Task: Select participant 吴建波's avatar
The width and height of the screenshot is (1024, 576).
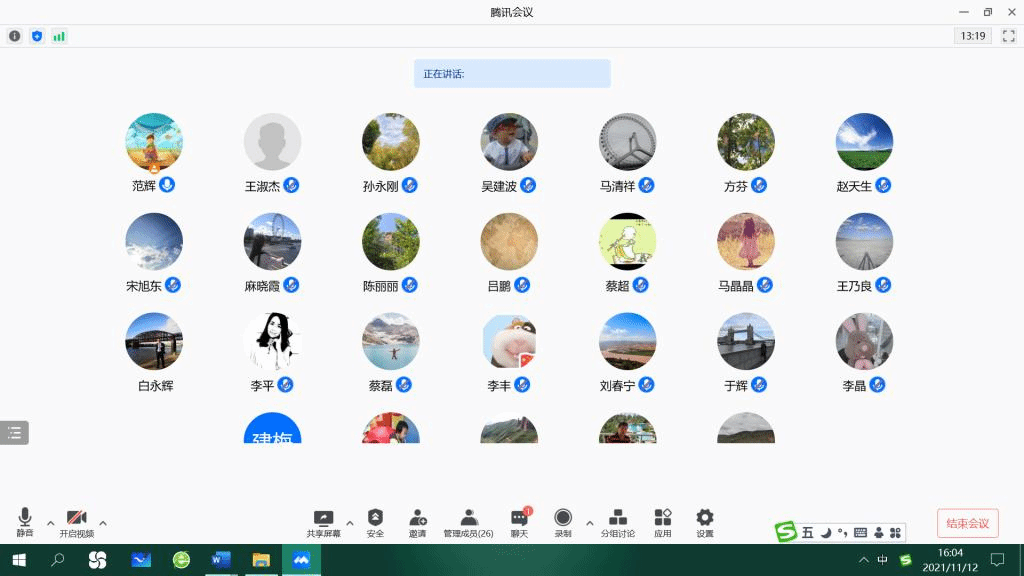Action: [x=509, y=142]
